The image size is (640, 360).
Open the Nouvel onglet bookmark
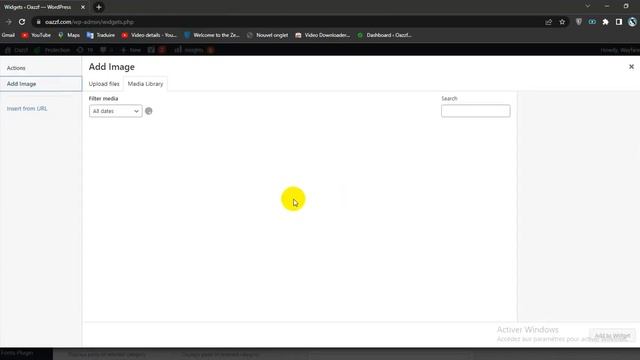(x=267, y=35)
